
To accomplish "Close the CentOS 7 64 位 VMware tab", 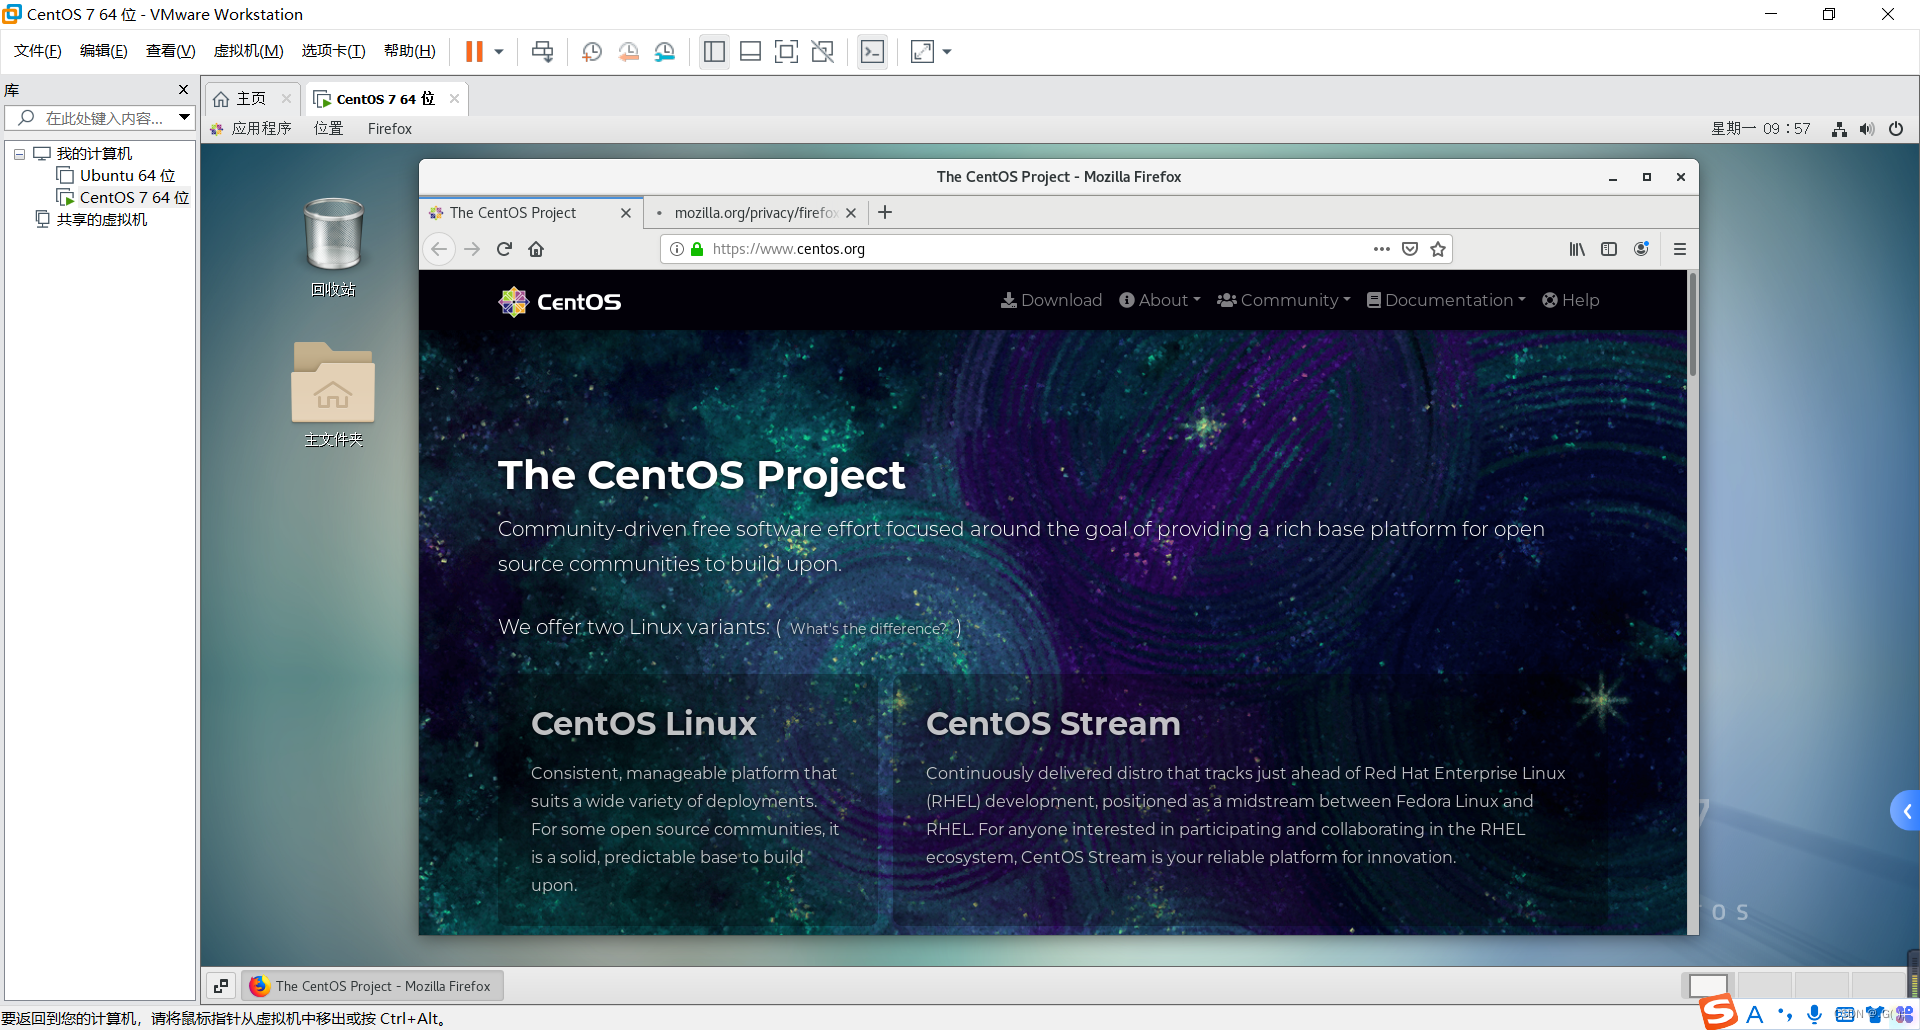I will pos(454,99).
